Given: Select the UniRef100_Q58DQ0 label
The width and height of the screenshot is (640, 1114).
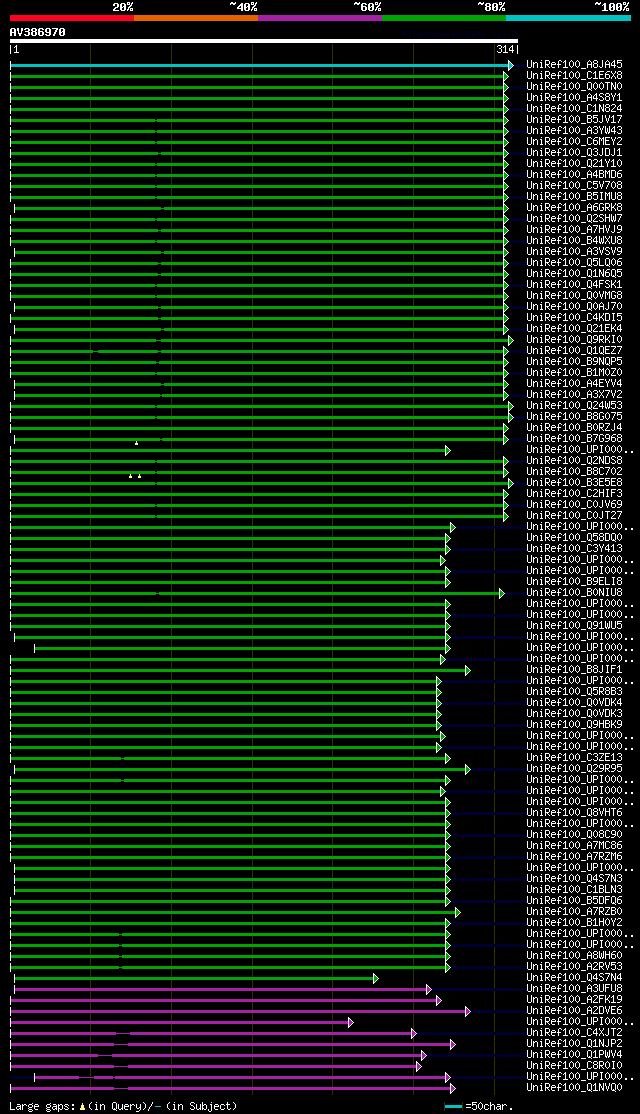Looking at the screenshot, I should tap(575, 538).
